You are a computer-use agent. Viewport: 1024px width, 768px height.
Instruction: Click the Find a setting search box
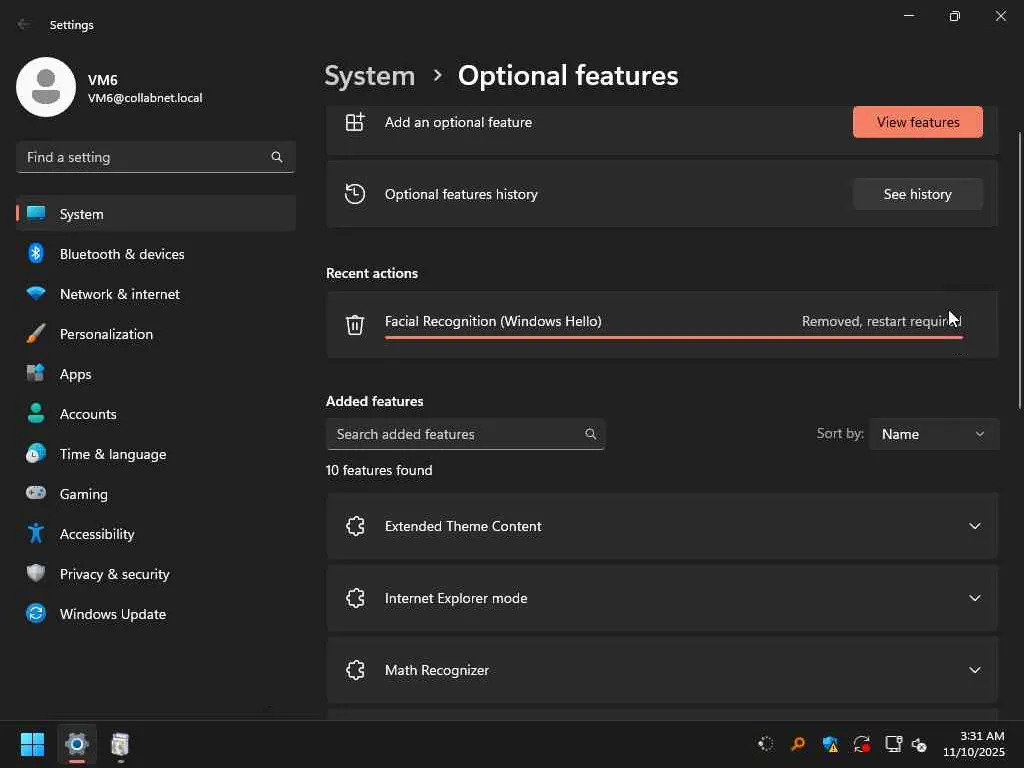coord(145,157)
